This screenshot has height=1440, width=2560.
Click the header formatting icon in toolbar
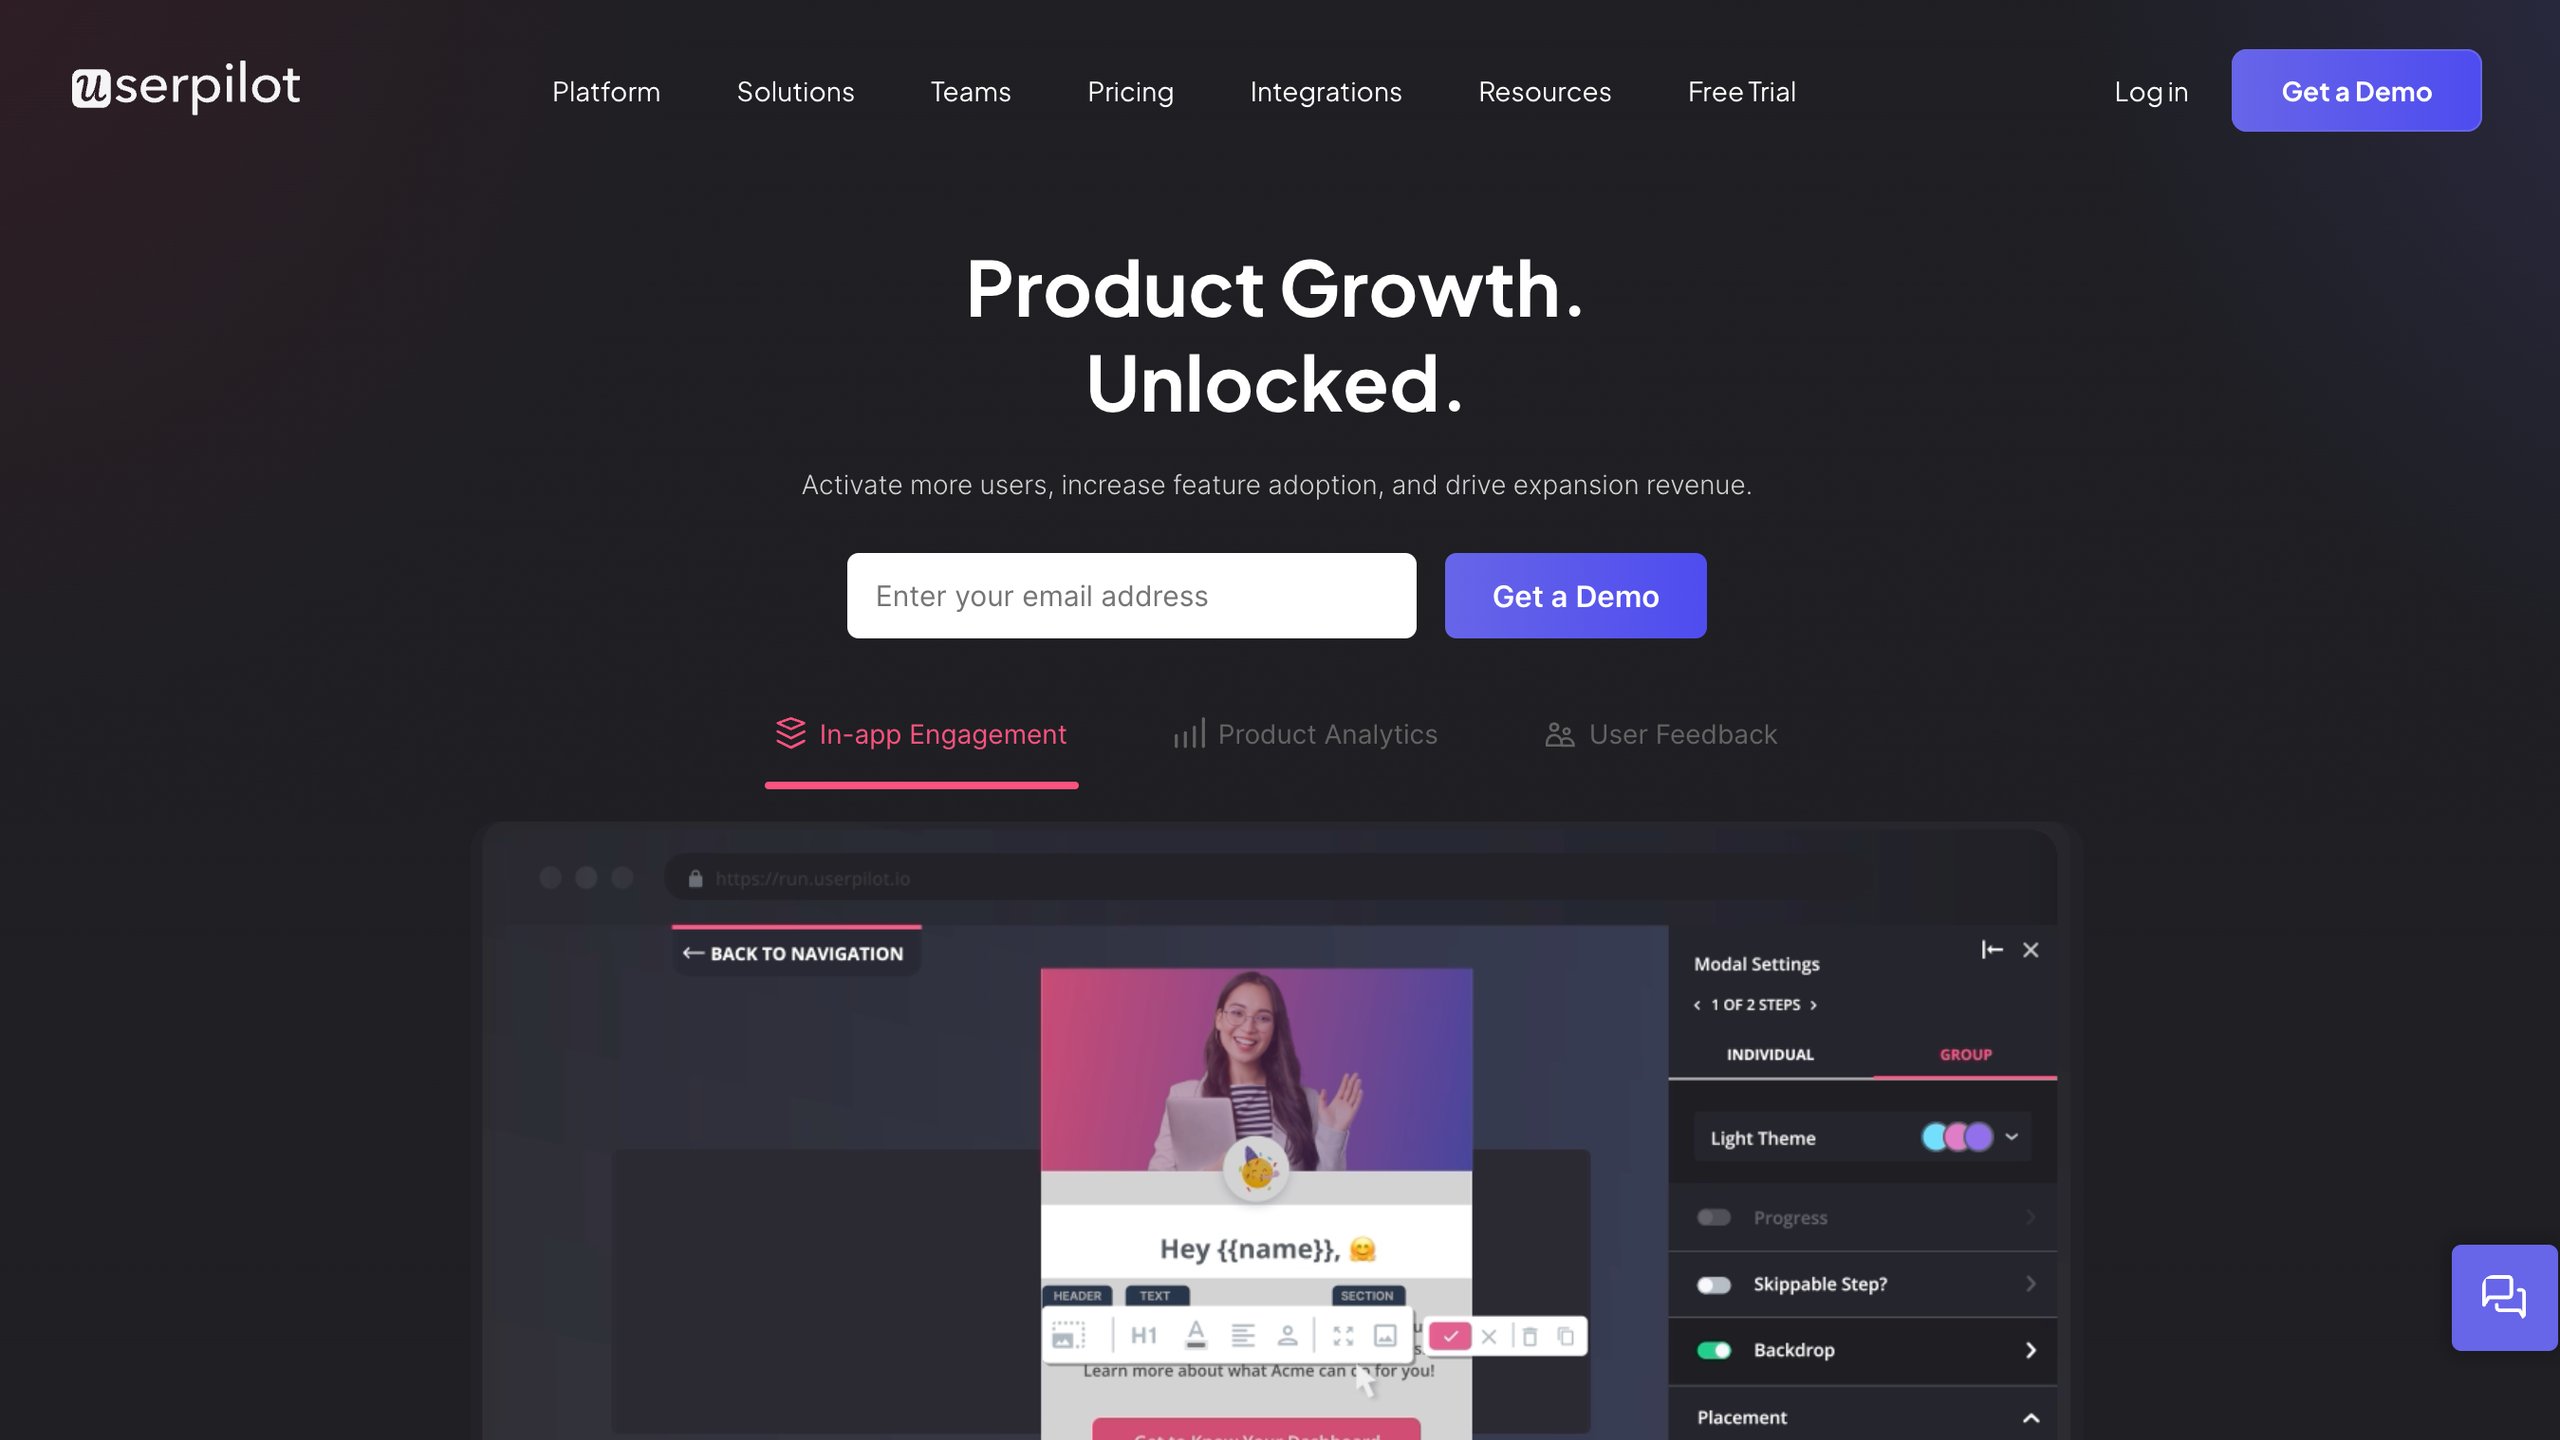coord(1143,1336)
